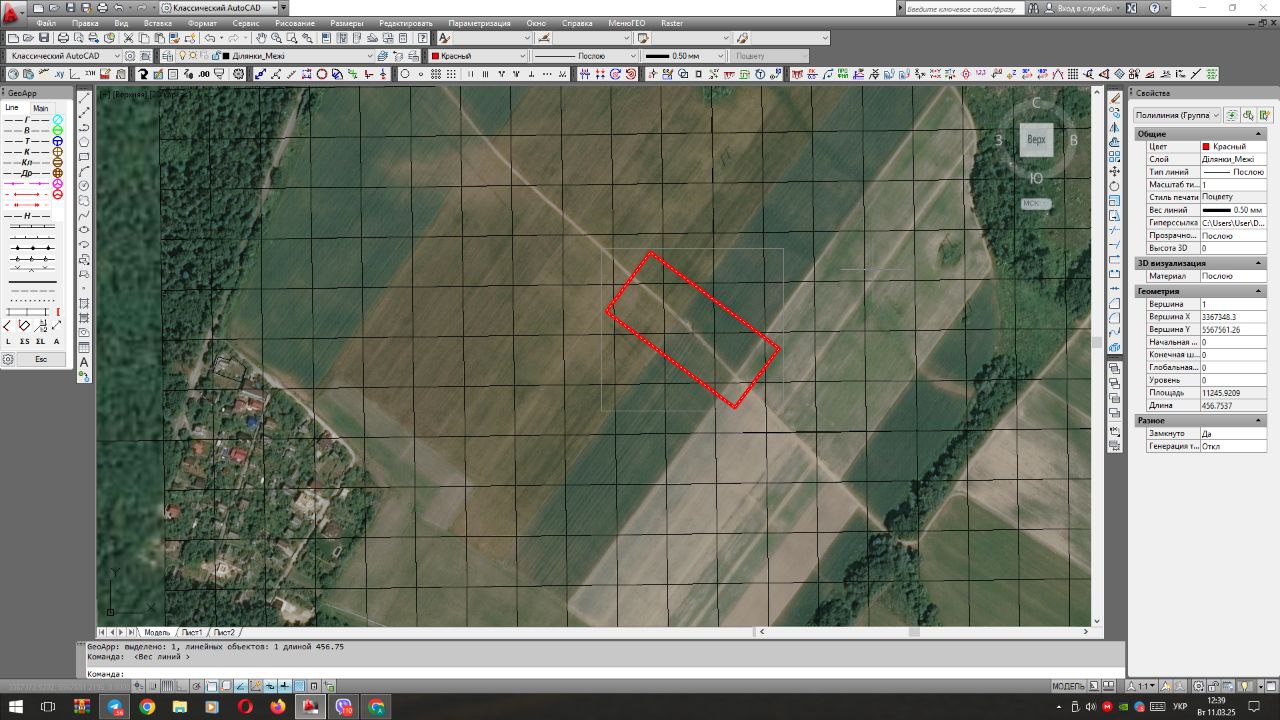The height and width of the screenshot is (720, 1280).
Task: Click inside the Команда command line field
Action: pos(400,672)
